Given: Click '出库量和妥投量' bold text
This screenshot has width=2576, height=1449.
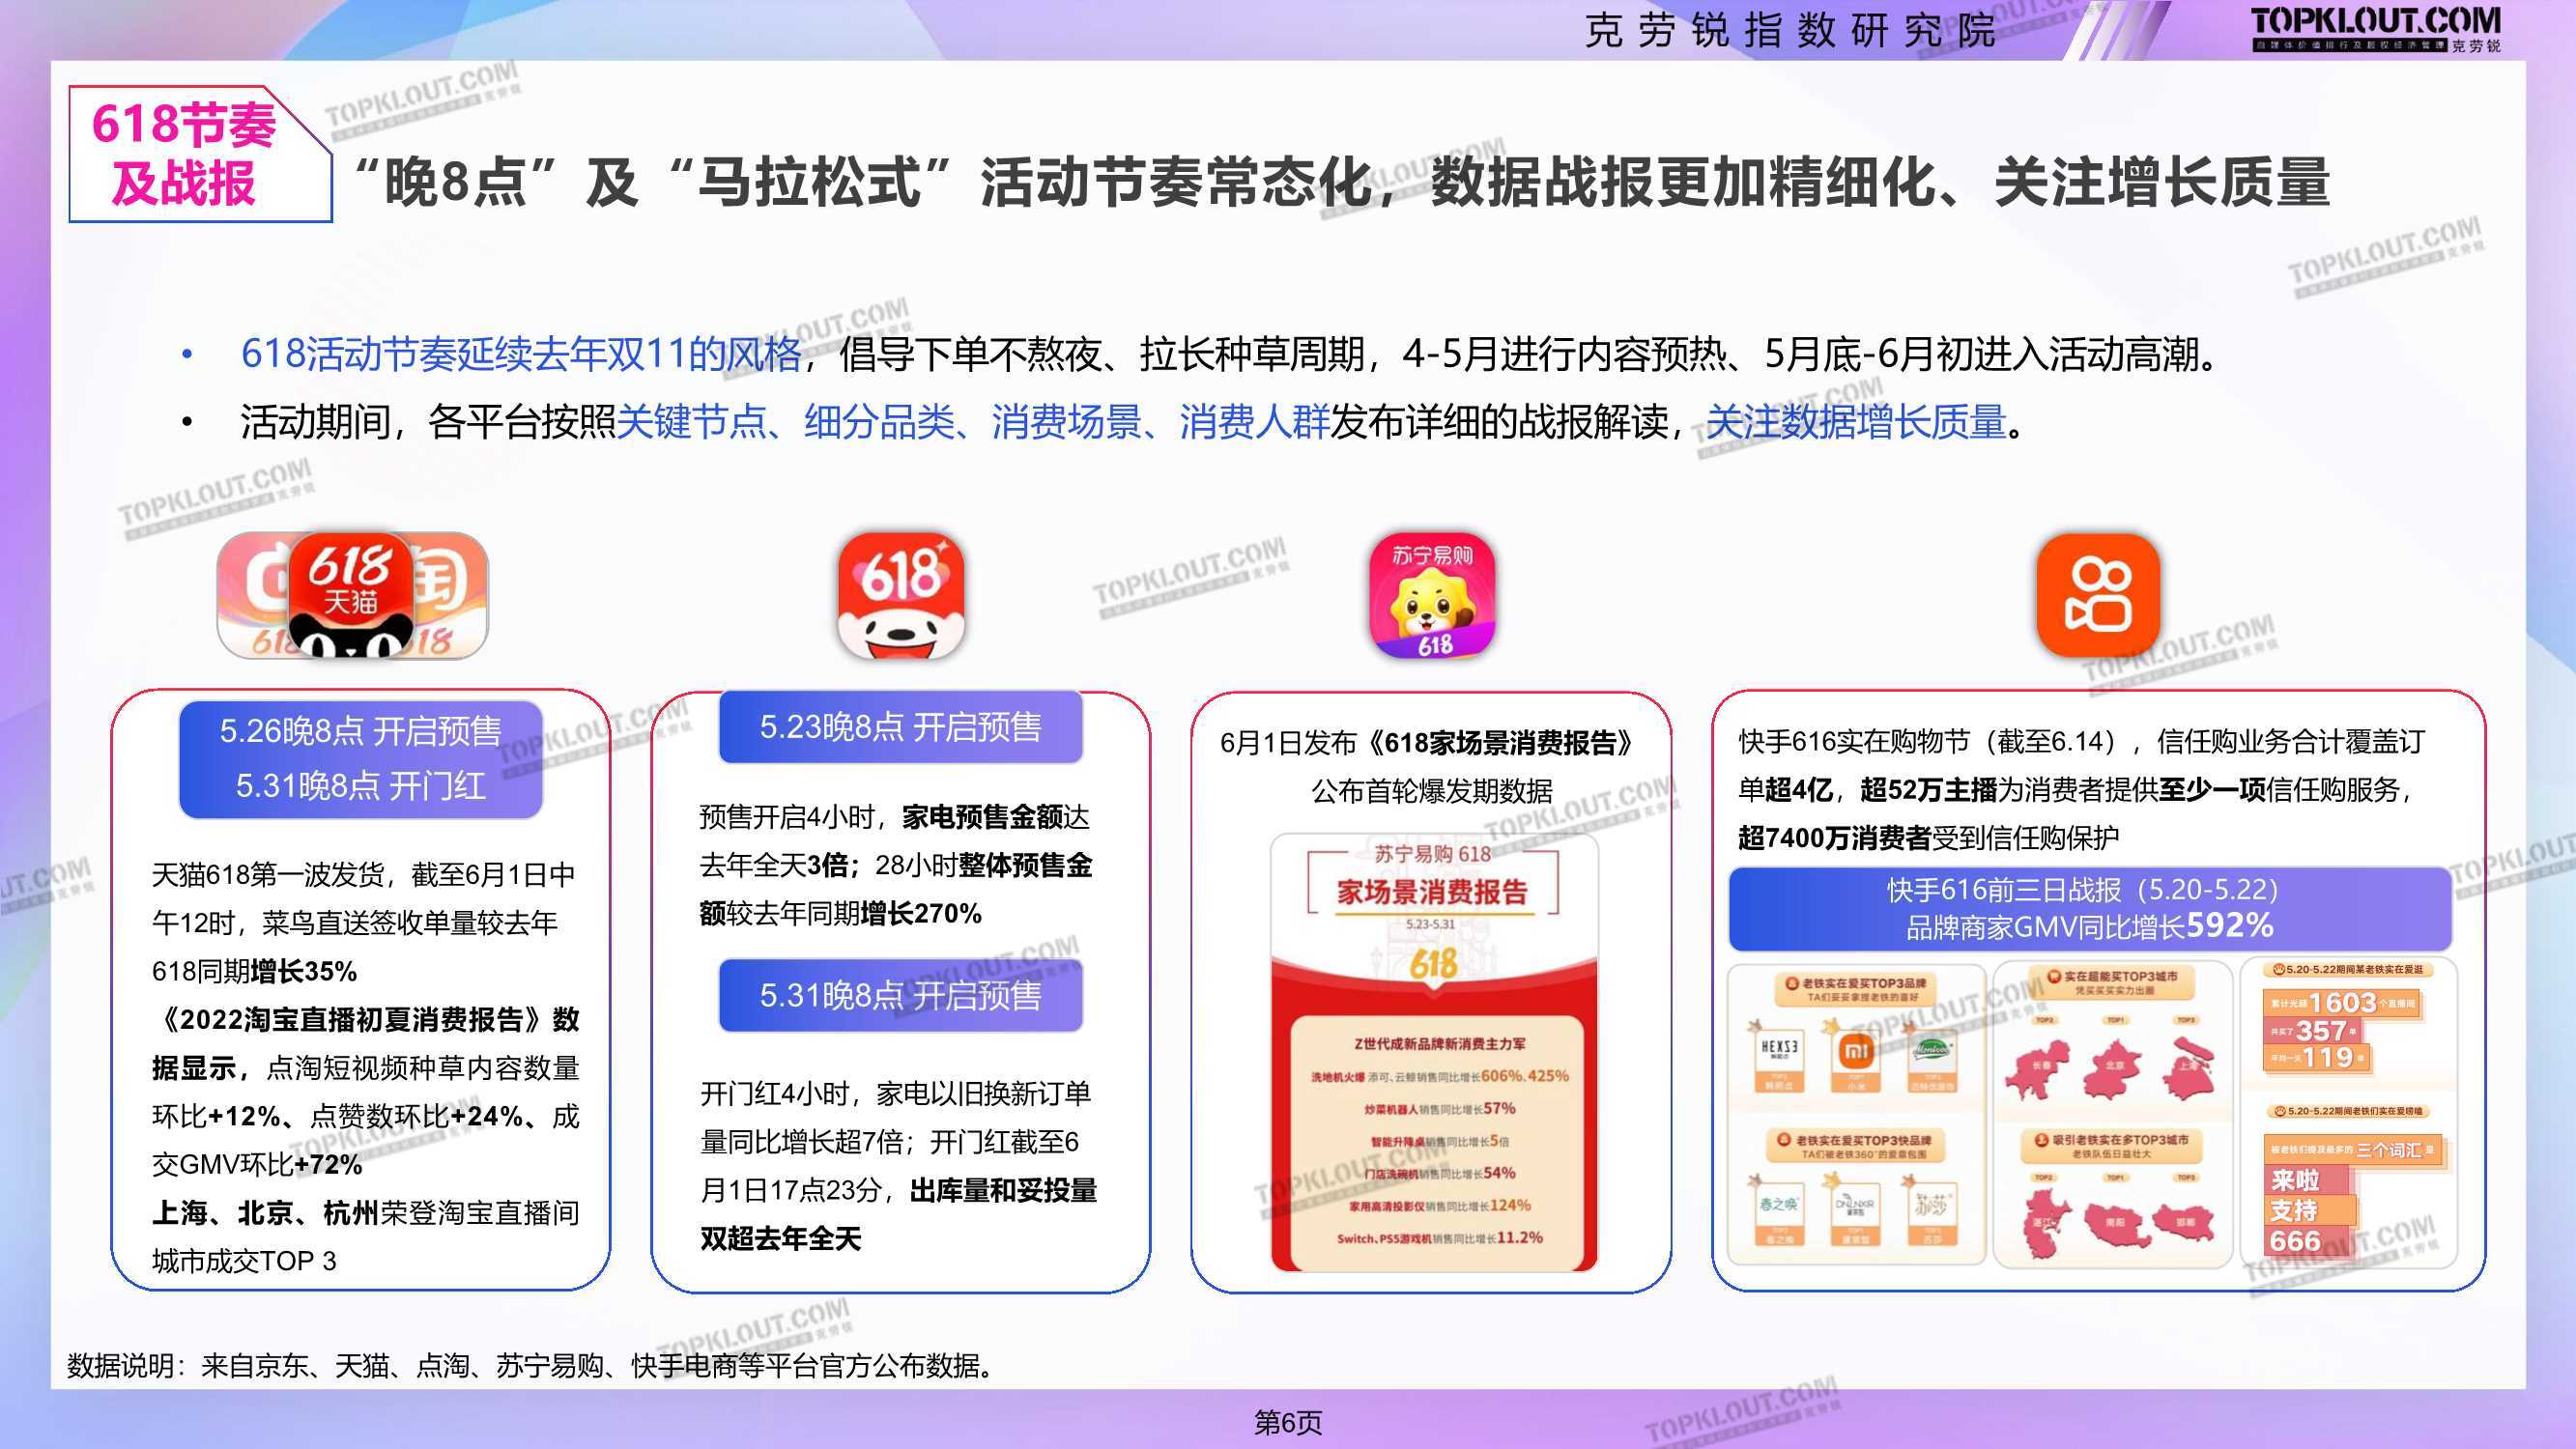Looking at the screenshot, I should point(1004,1190).
